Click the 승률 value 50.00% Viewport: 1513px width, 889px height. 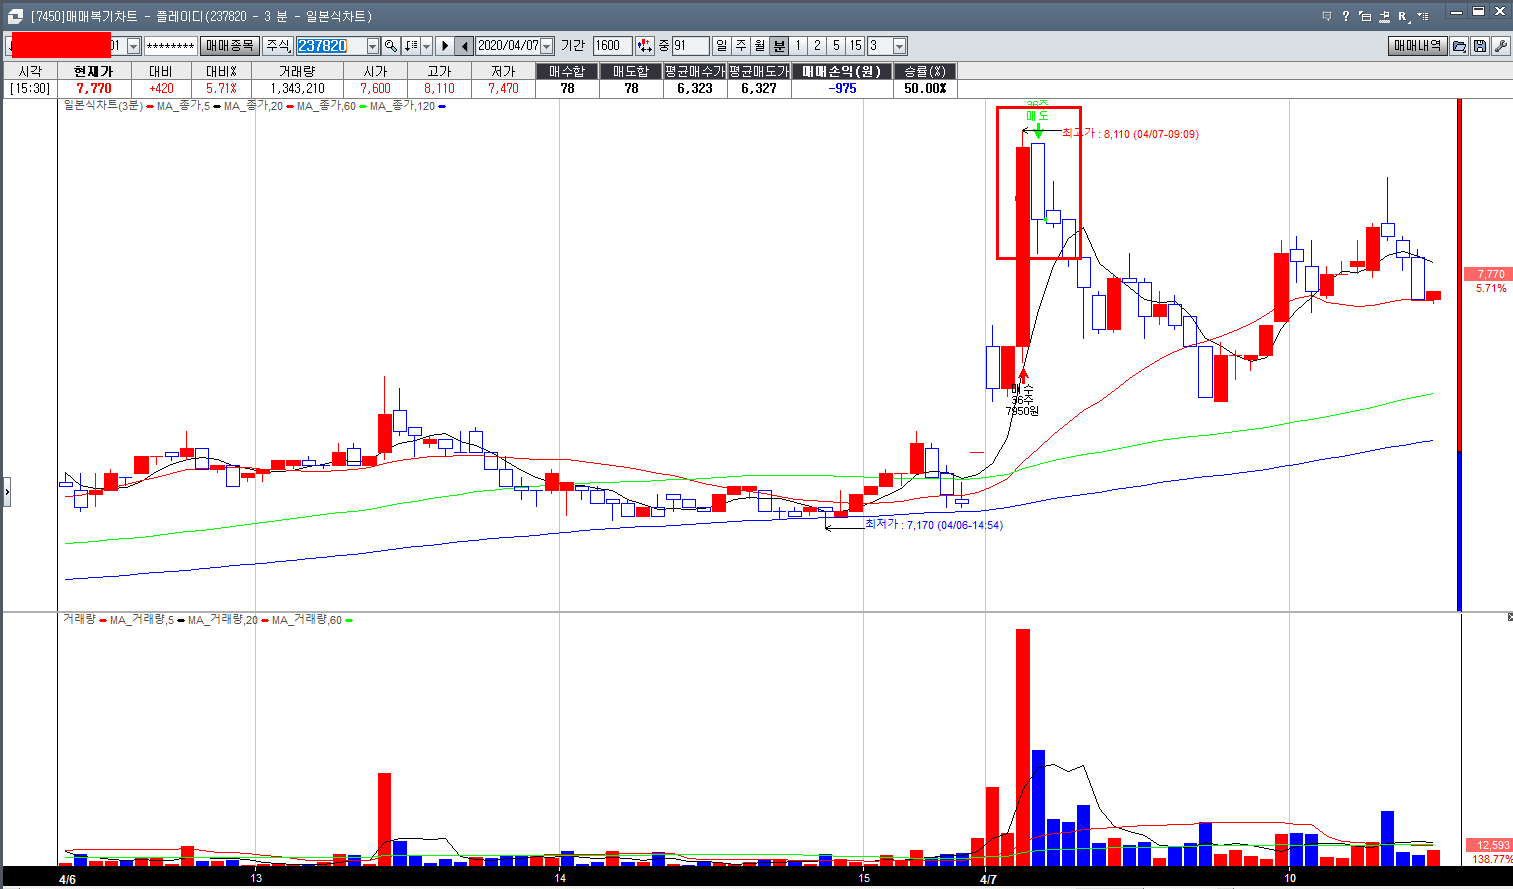pyautogui.click(x=925, y=88)
